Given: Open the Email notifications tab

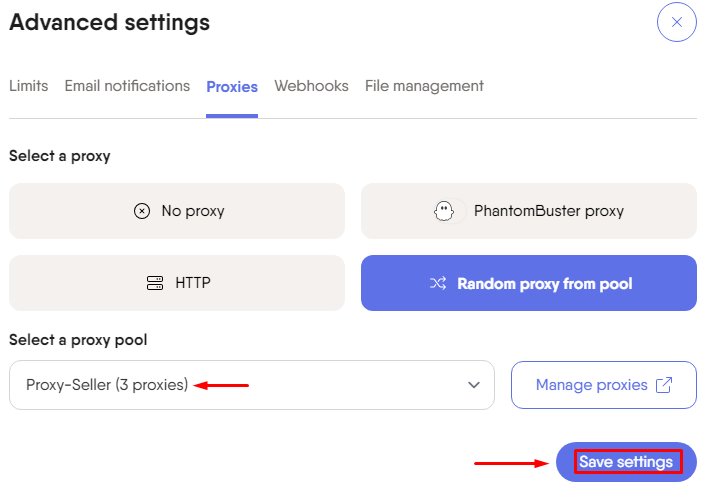Looking at the screenshot, I should click(127, 86).
